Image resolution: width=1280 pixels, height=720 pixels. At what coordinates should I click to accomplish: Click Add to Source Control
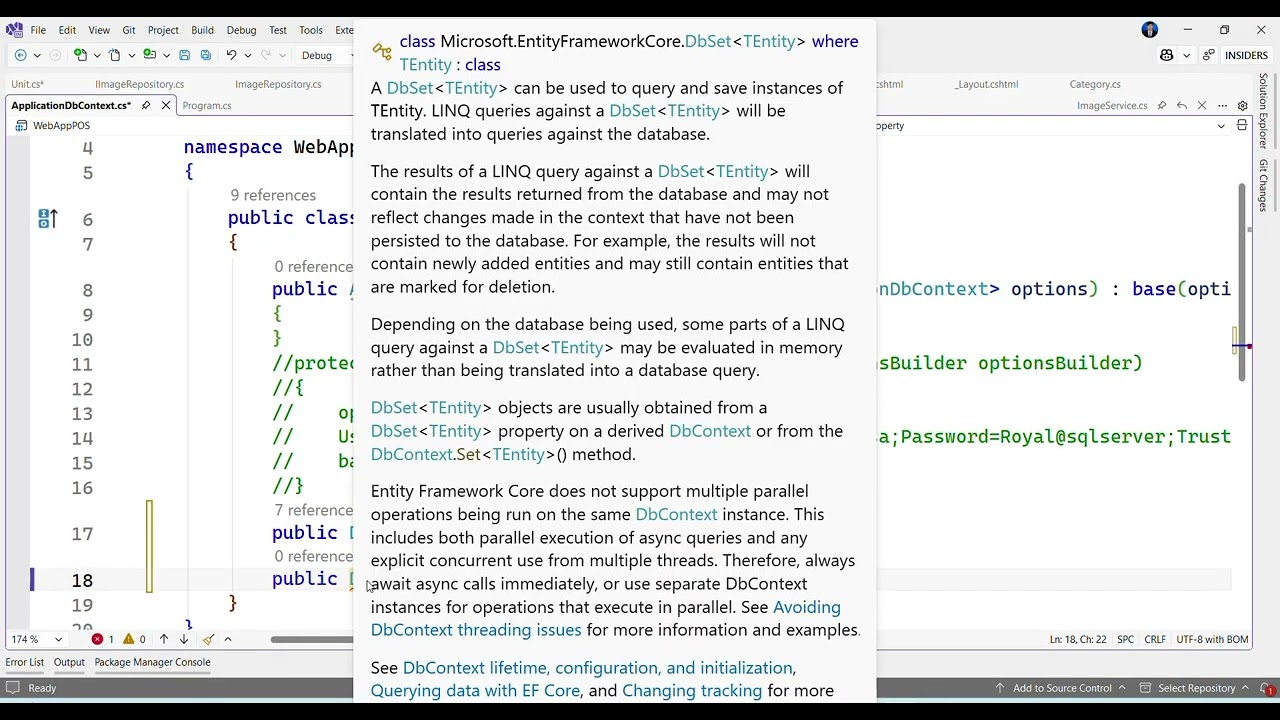(x=1062, y=688)
